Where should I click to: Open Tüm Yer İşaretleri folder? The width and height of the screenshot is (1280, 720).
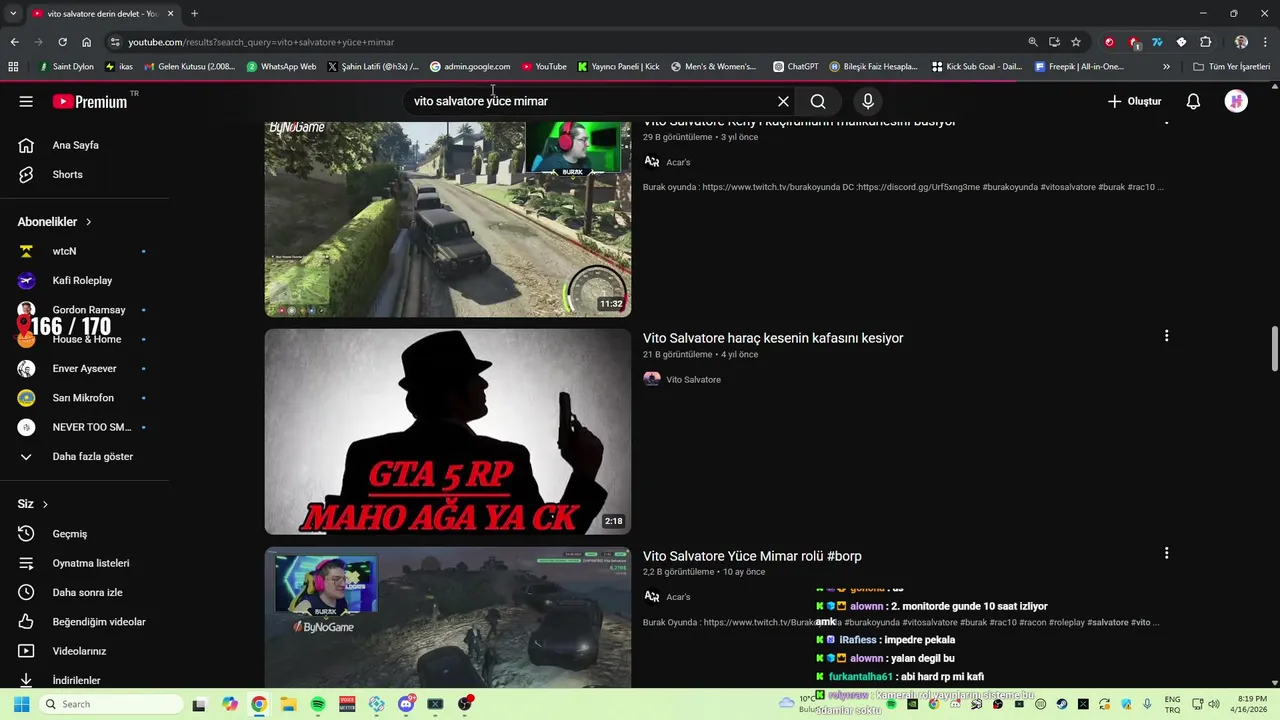(x=1231, y=67)
